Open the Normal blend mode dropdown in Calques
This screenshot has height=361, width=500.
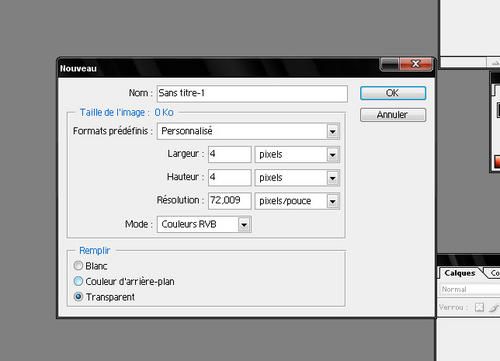[x=470, y=289]
